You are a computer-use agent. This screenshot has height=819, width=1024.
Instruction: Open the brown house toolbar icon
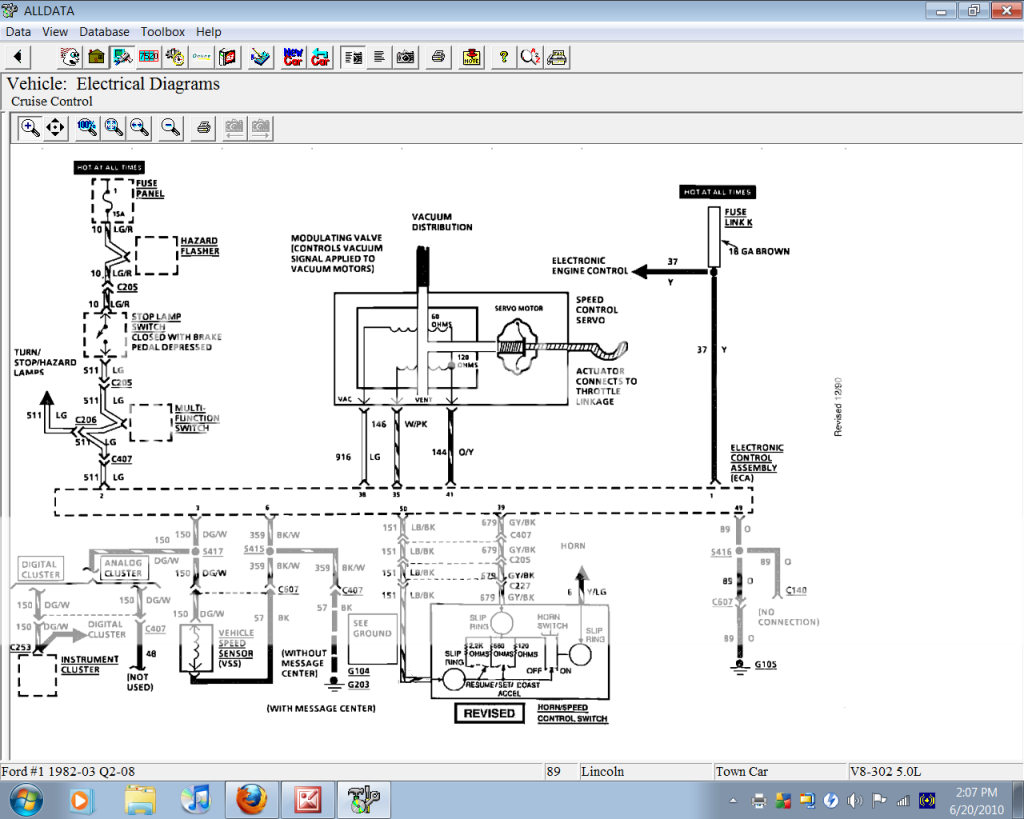click(x=96, y=57)
